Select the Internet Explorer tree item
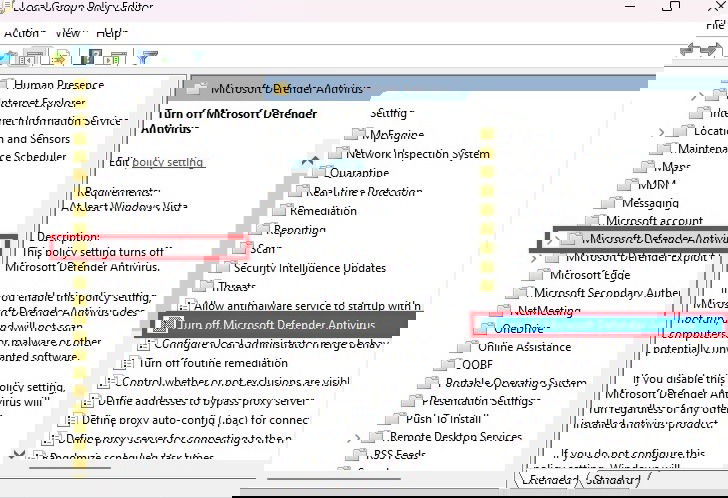Image resolution: width=728 pixels, height=498 pixels. point(42,103)
